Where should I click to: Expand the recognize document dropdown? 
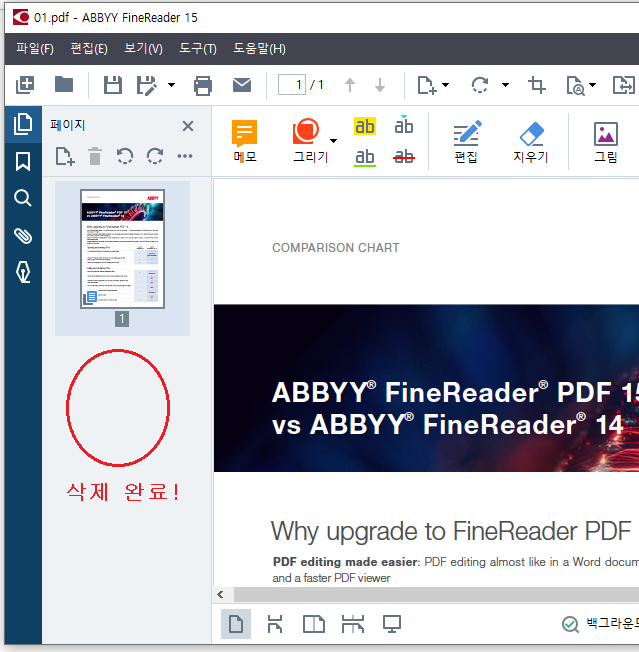point(592,85)
